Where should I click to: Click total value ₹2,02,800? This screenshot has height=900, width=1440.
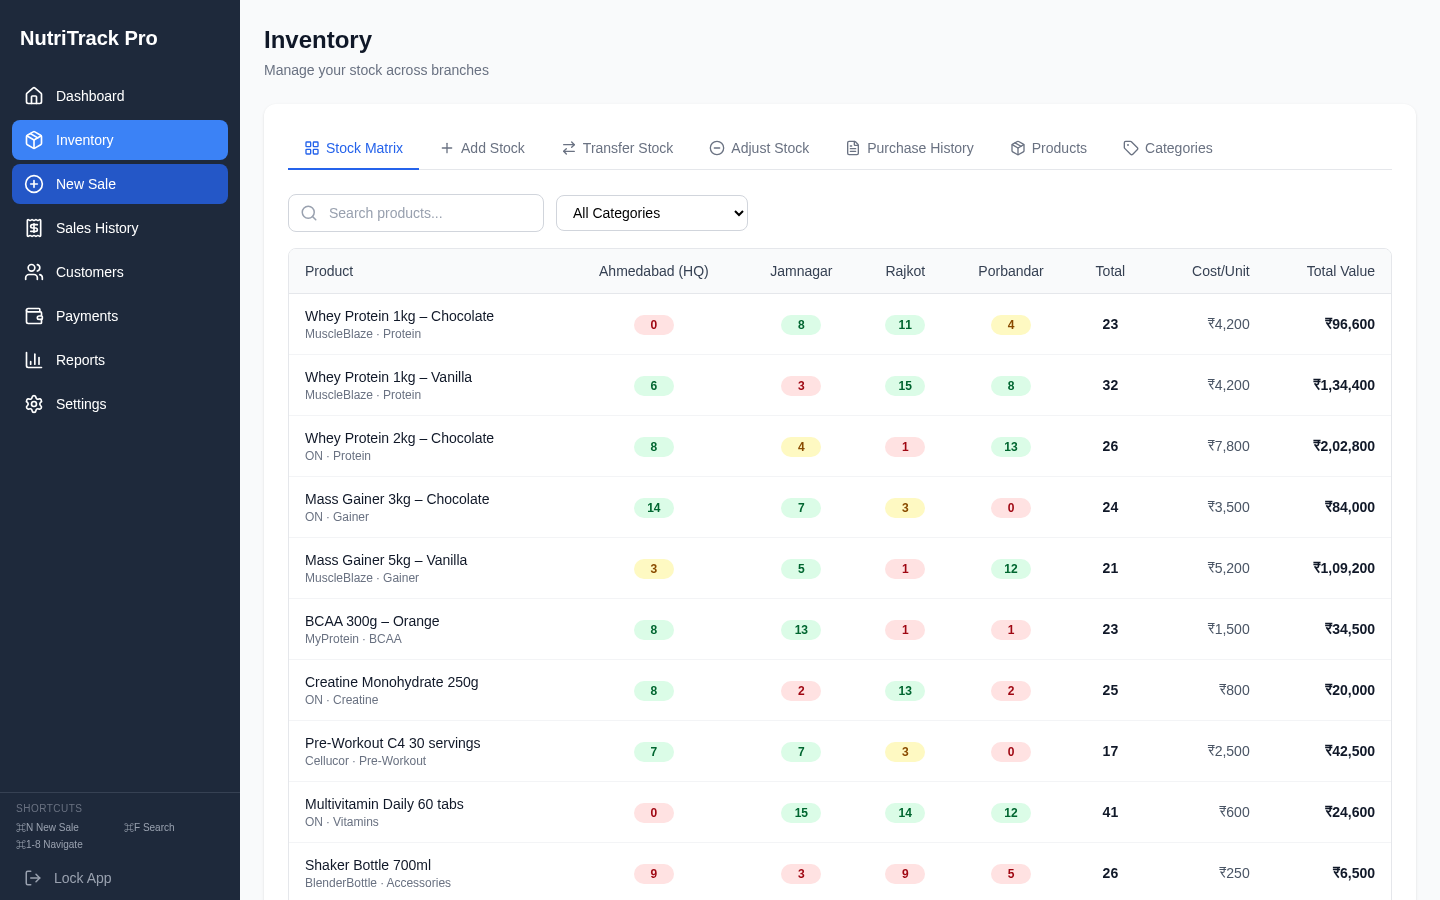1344,446
